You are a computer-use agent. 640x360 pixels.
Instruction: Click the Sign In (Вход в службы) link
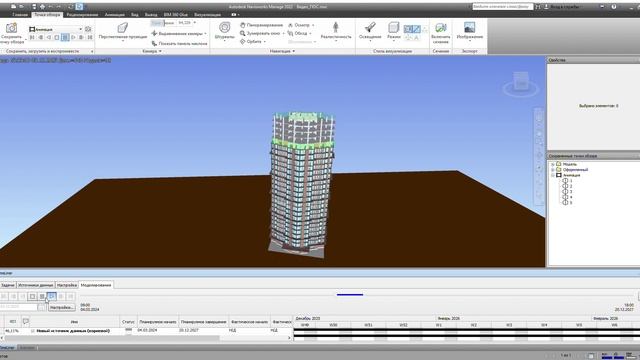click(564, 7)
